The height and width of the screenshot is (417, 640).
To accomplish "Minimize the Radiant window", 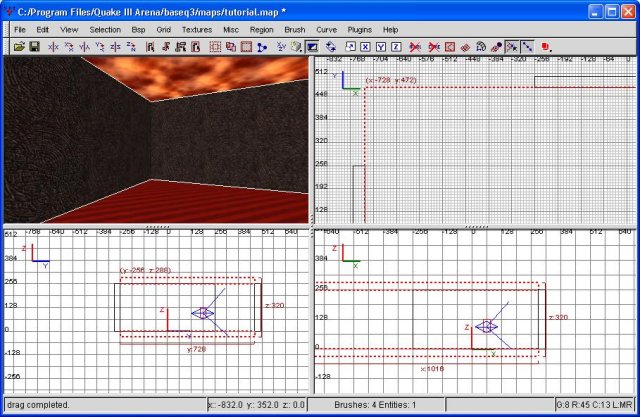I will [595, 12].
